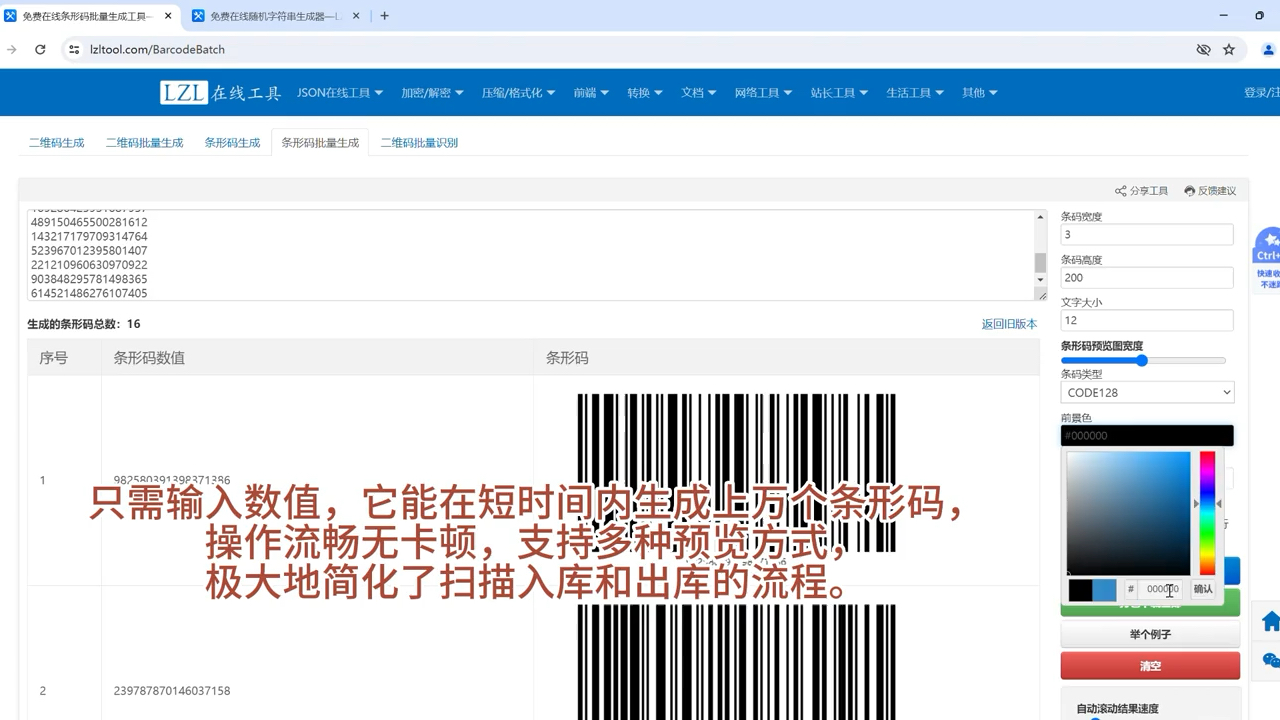Image resolution: width=1280 pixels, height=720 pixels.
Task: Click the 登录/注册 link in header
Action: 1261,92
